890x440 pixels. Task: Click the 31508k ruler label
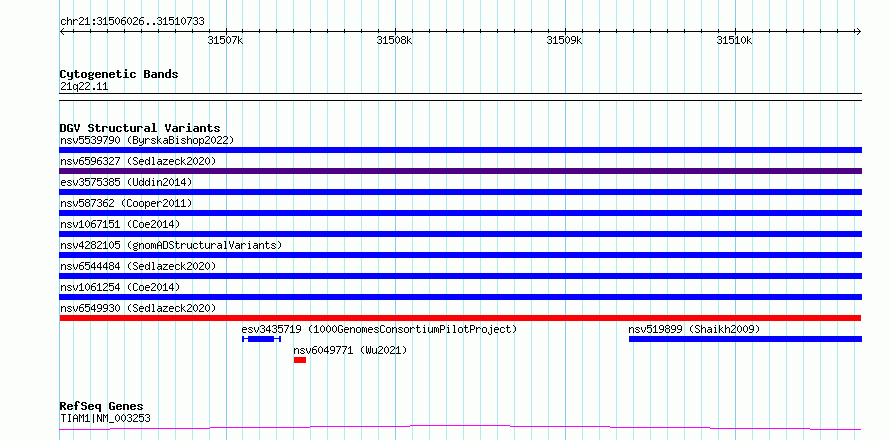(x=394, y=40)
